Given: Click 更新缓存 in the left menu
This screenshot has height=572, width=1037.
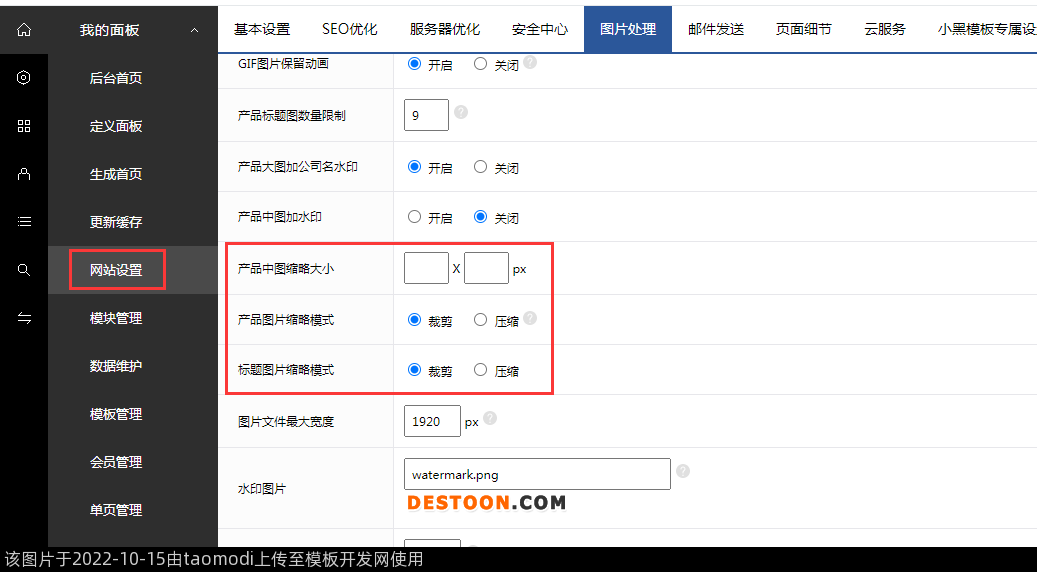Looking at the screenshot, I should pyautogui.click(x=116, y=222).
